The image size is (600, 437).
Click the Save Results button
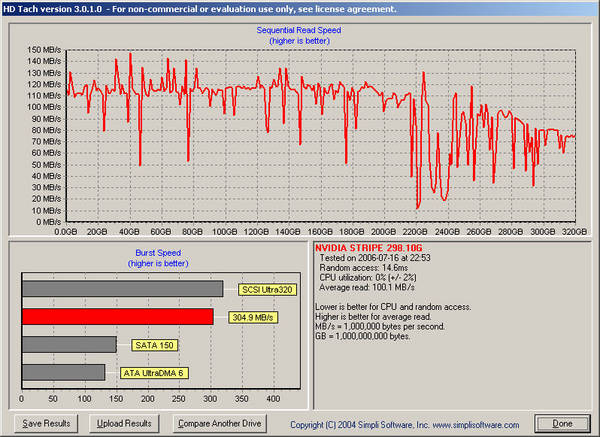pos(46,424)
